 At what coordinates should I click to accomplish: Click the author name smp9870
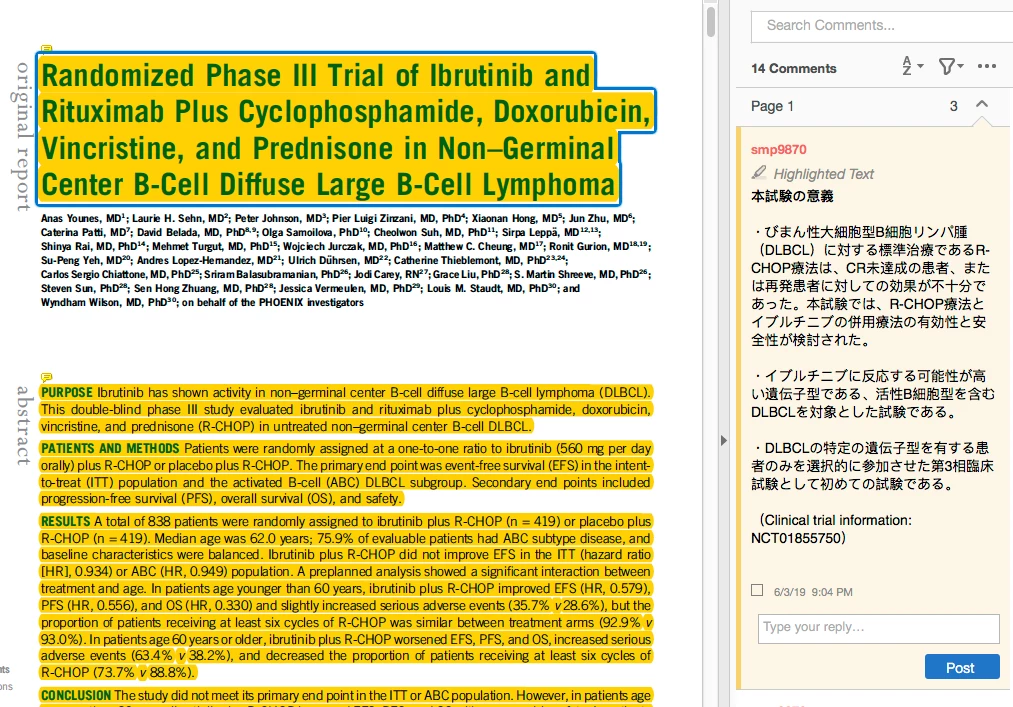(x=778, y=149)
